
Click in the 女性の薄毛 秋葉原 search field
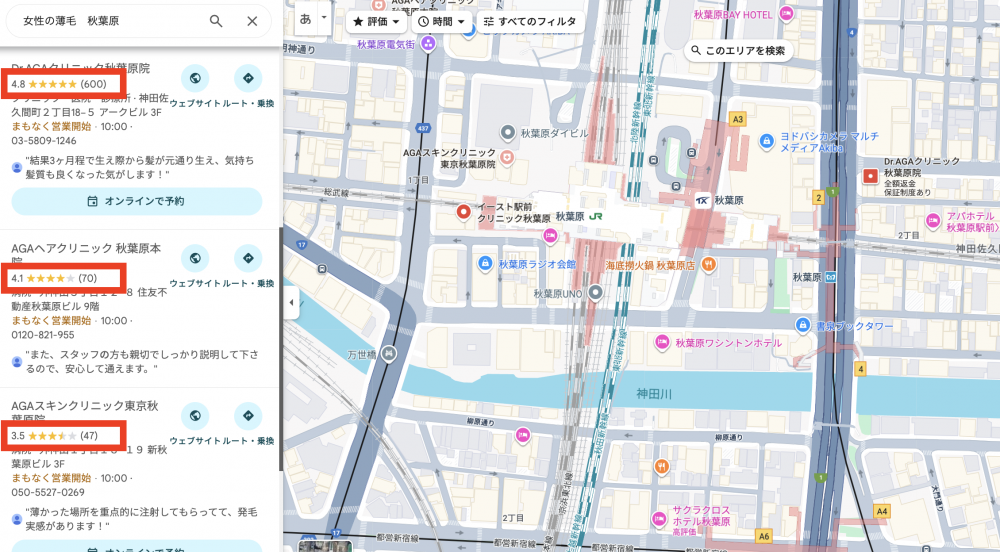click(x=110, y=21)
